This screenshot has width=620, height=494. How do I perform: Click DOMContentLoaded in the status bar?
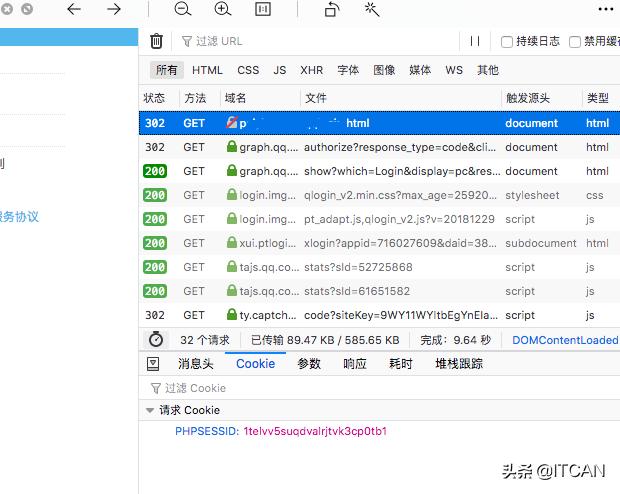pos(565,340)
